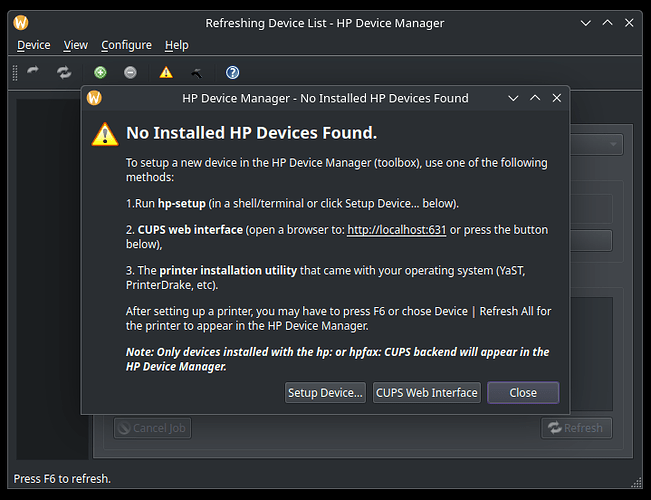Screen dimensions: 651x500
Task: Click the Refresh button in main window
Action: [576, 428]
